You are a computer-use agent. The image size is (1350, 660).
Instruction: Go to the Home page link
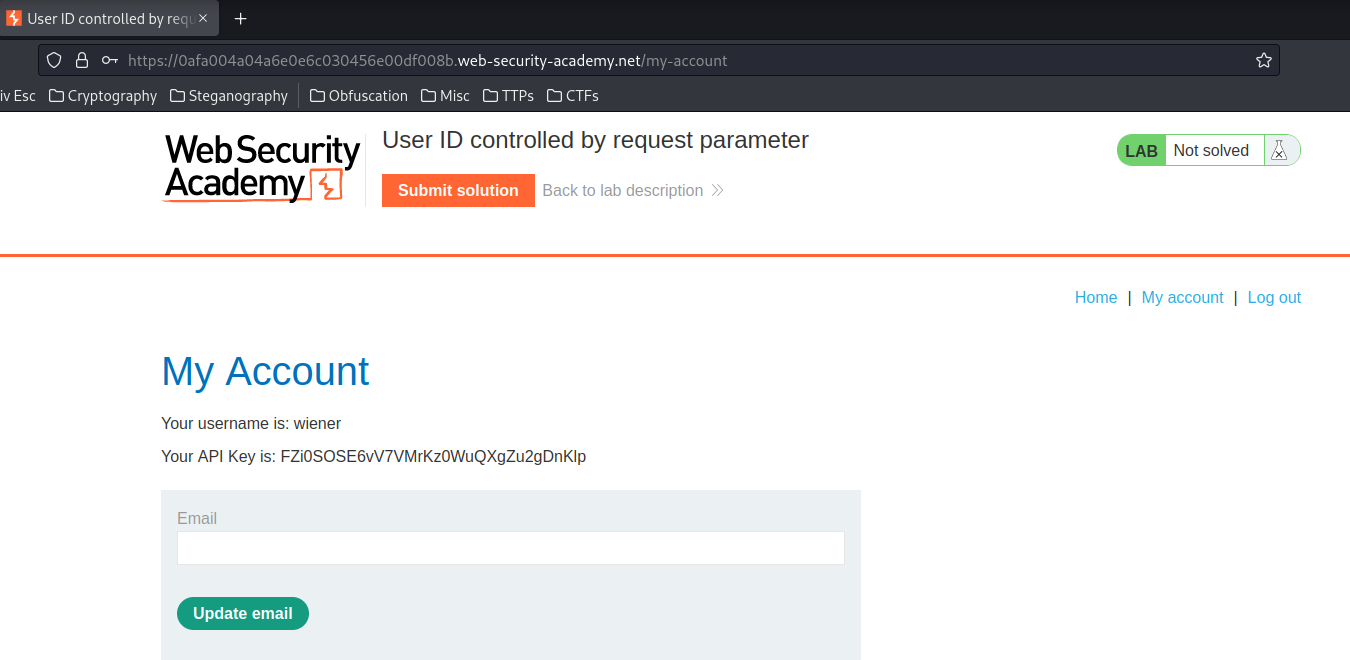pos(1096,297)
